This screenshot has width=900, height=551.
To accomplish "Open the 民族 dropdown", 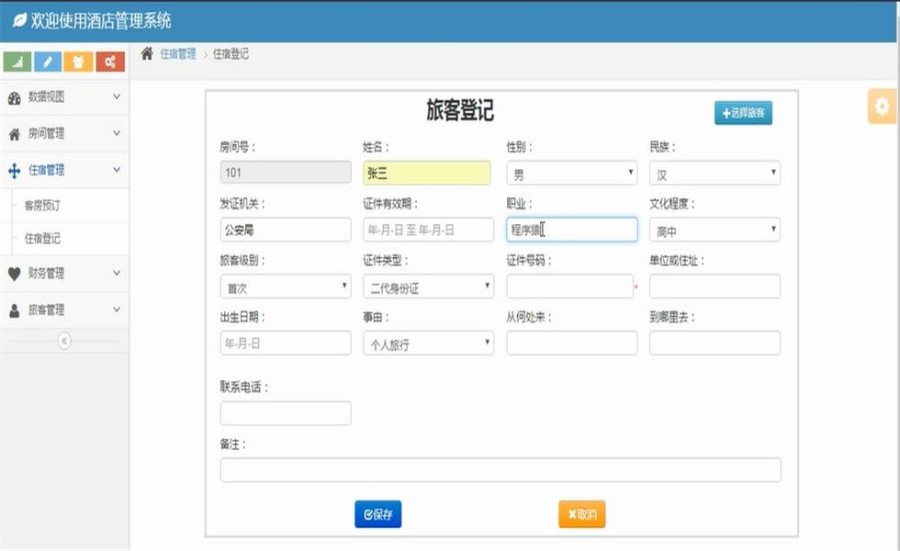I will click(715, 173).
